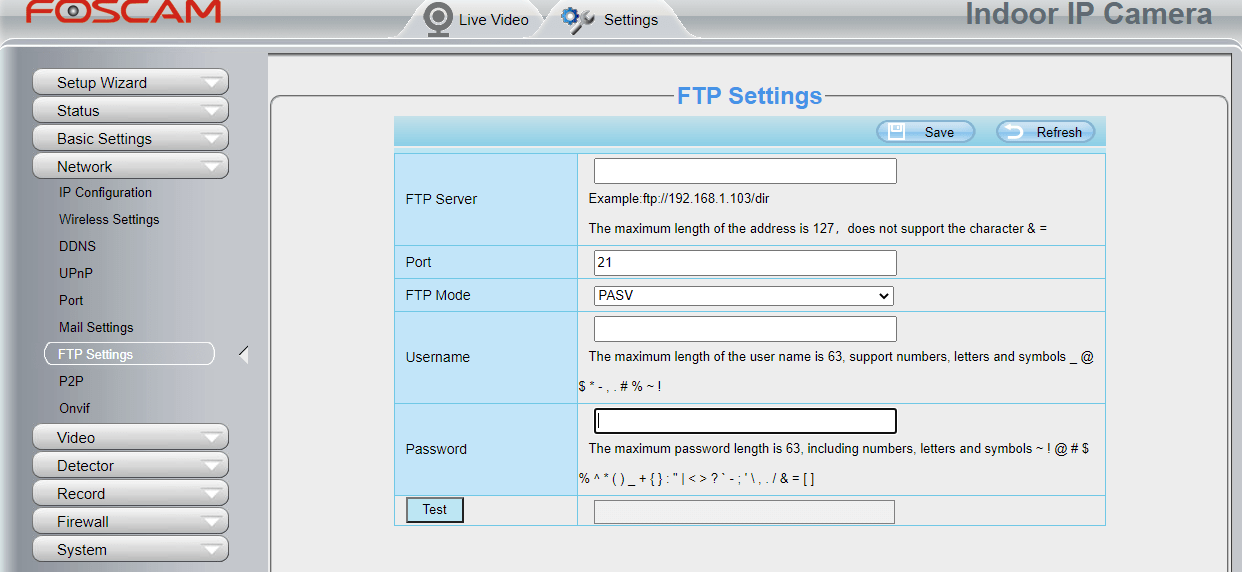This screenshot has width=1242, height=572.
Task: Open the UPnP settings page
Action: coord(76,274)
